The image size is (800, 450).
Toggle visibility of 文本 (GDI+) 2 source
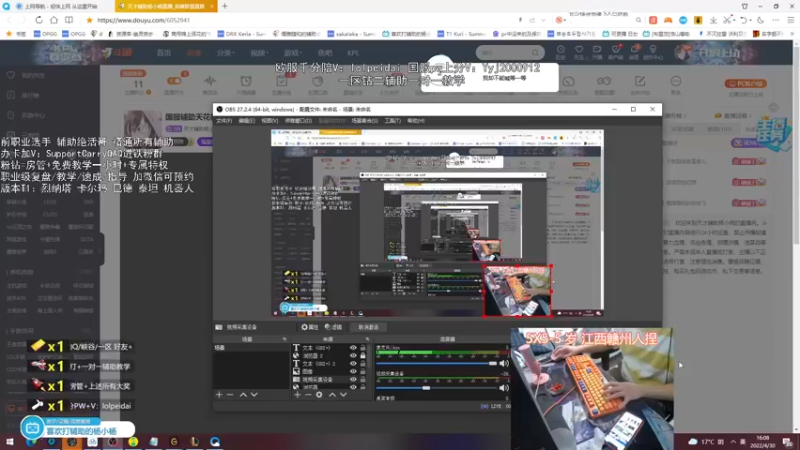353,364
